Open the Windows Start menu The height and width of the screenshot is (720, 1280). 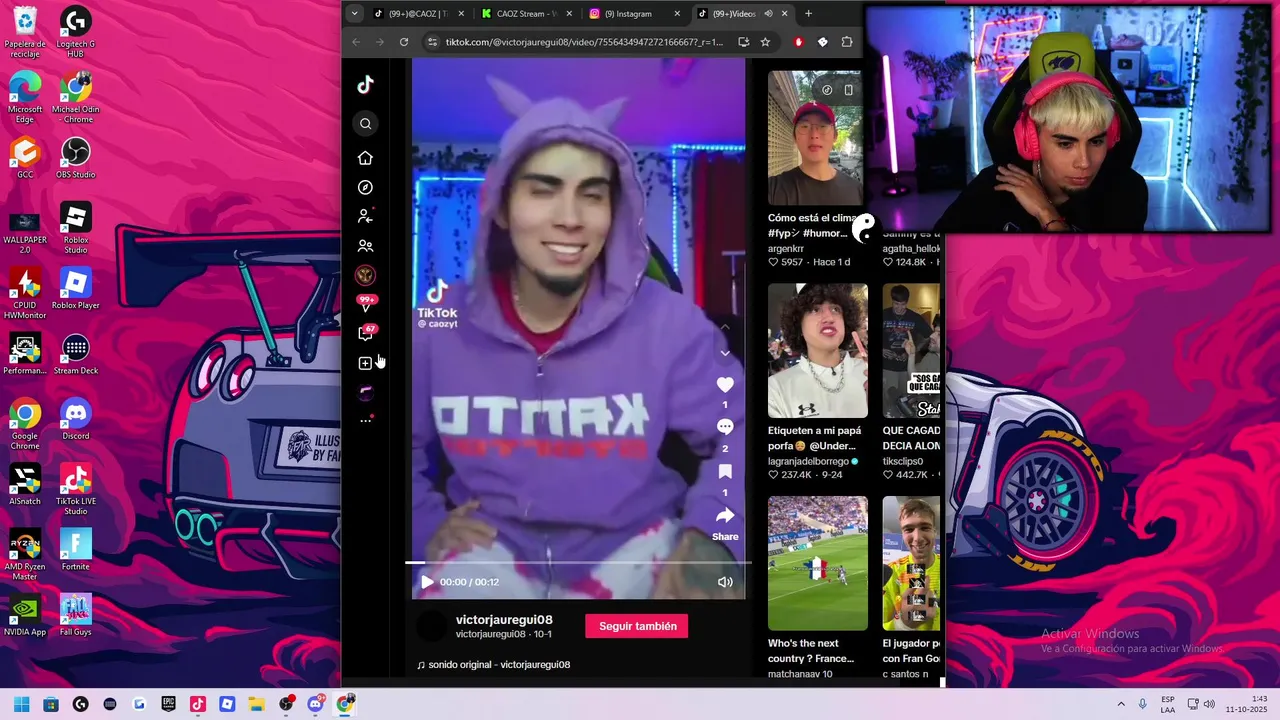[x=22, y=704]
